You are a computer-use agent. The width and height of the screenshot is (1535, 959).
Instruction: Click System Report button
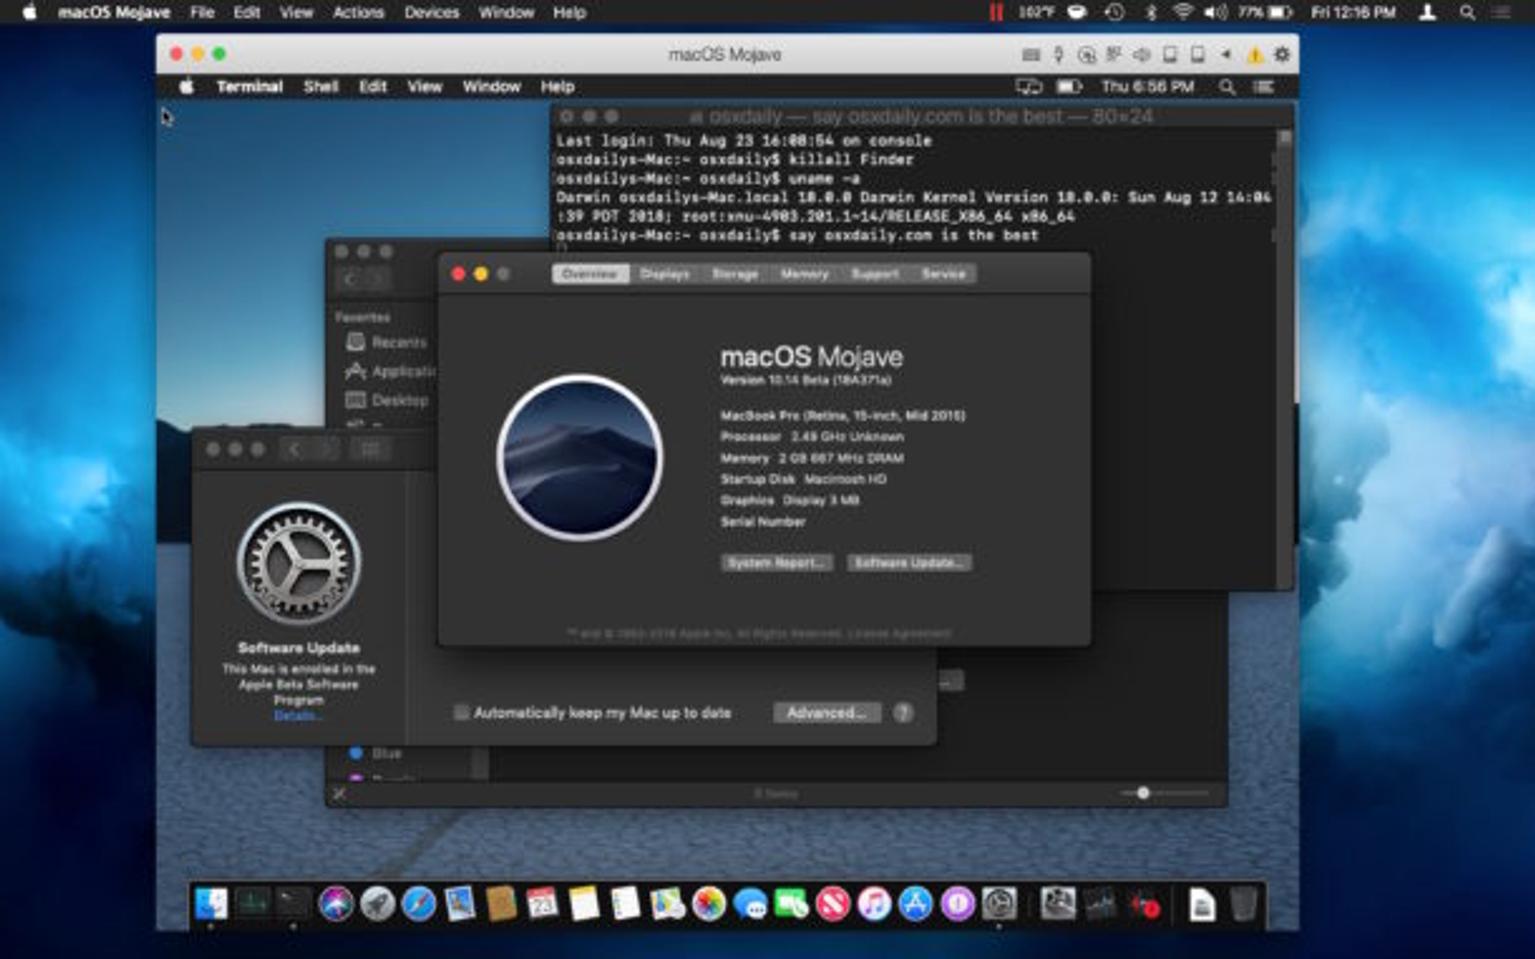[x=777, y=563]
